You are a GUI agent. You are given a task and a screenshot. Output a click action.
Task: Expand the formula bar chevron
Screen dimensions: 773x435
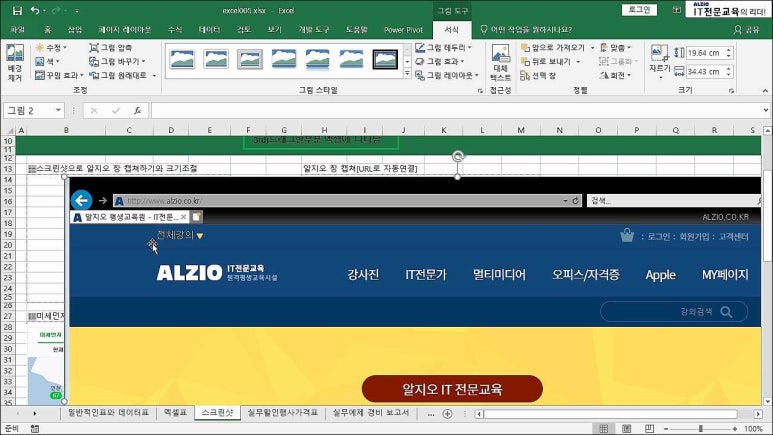(x=766, y=110)
